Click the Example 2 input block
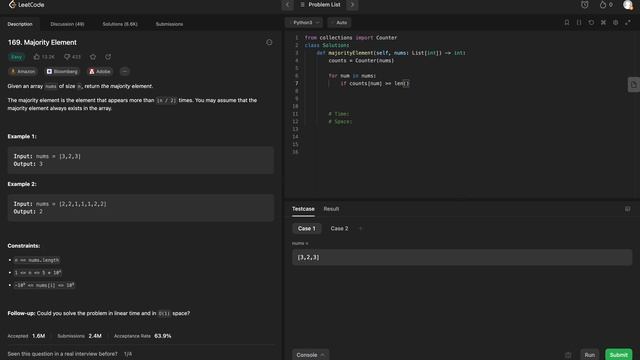The width and height of the screenshot is (640, 360). [x=140, y=208]
